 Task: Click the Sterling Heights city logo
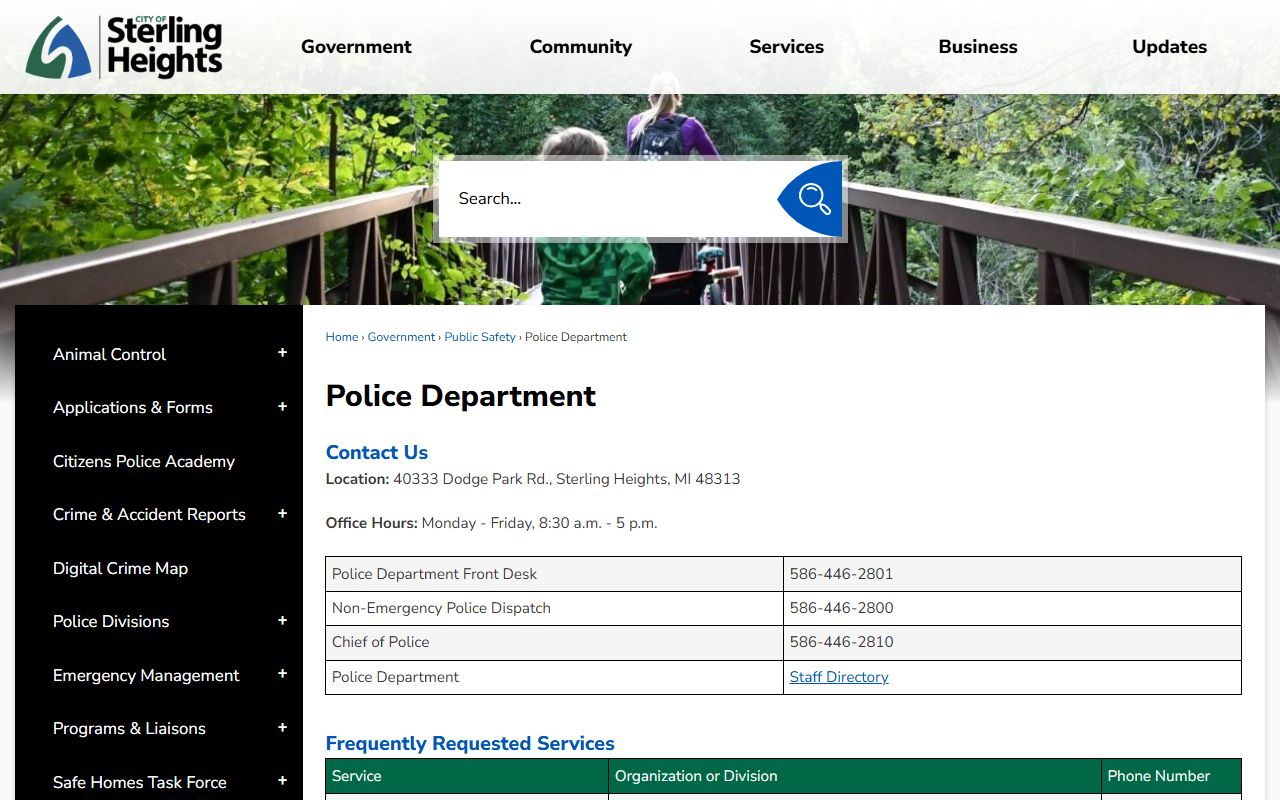(x=124, y=47)
